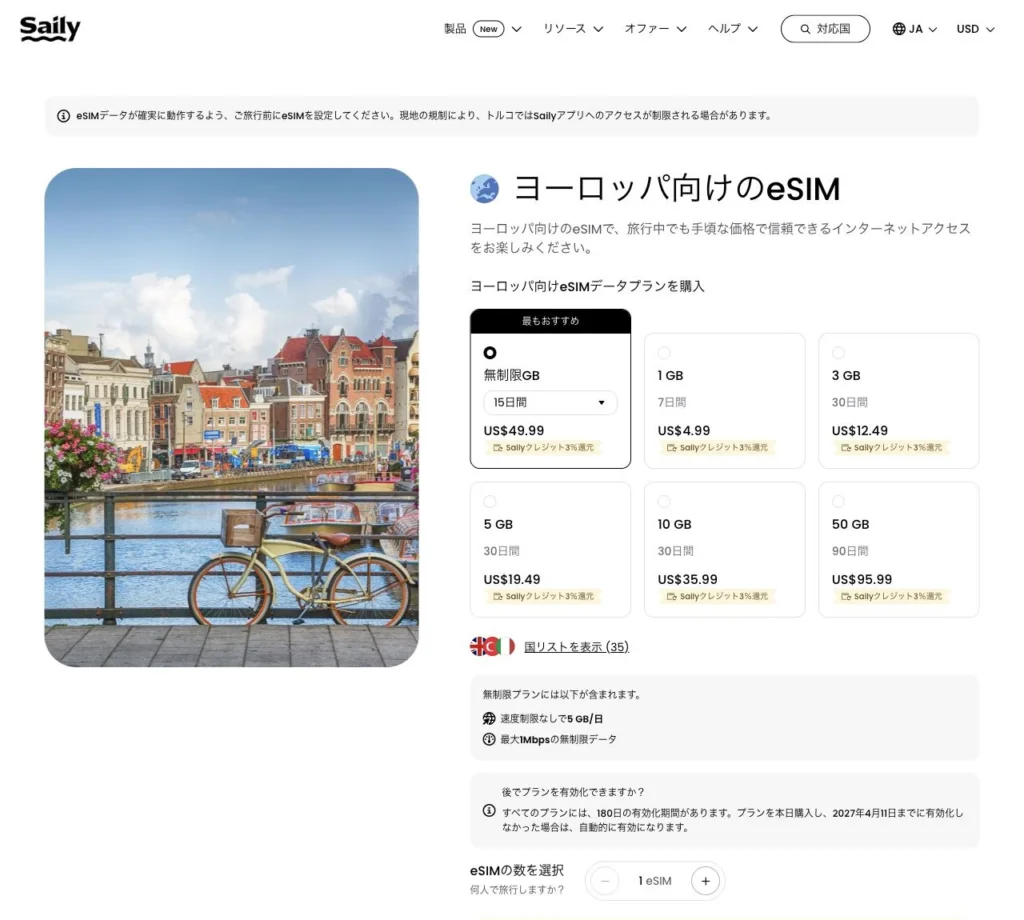Click the speed globe icon for 5 GB/日
Viewport: 1024px width, 920px height.
click(x=488, y=719)
